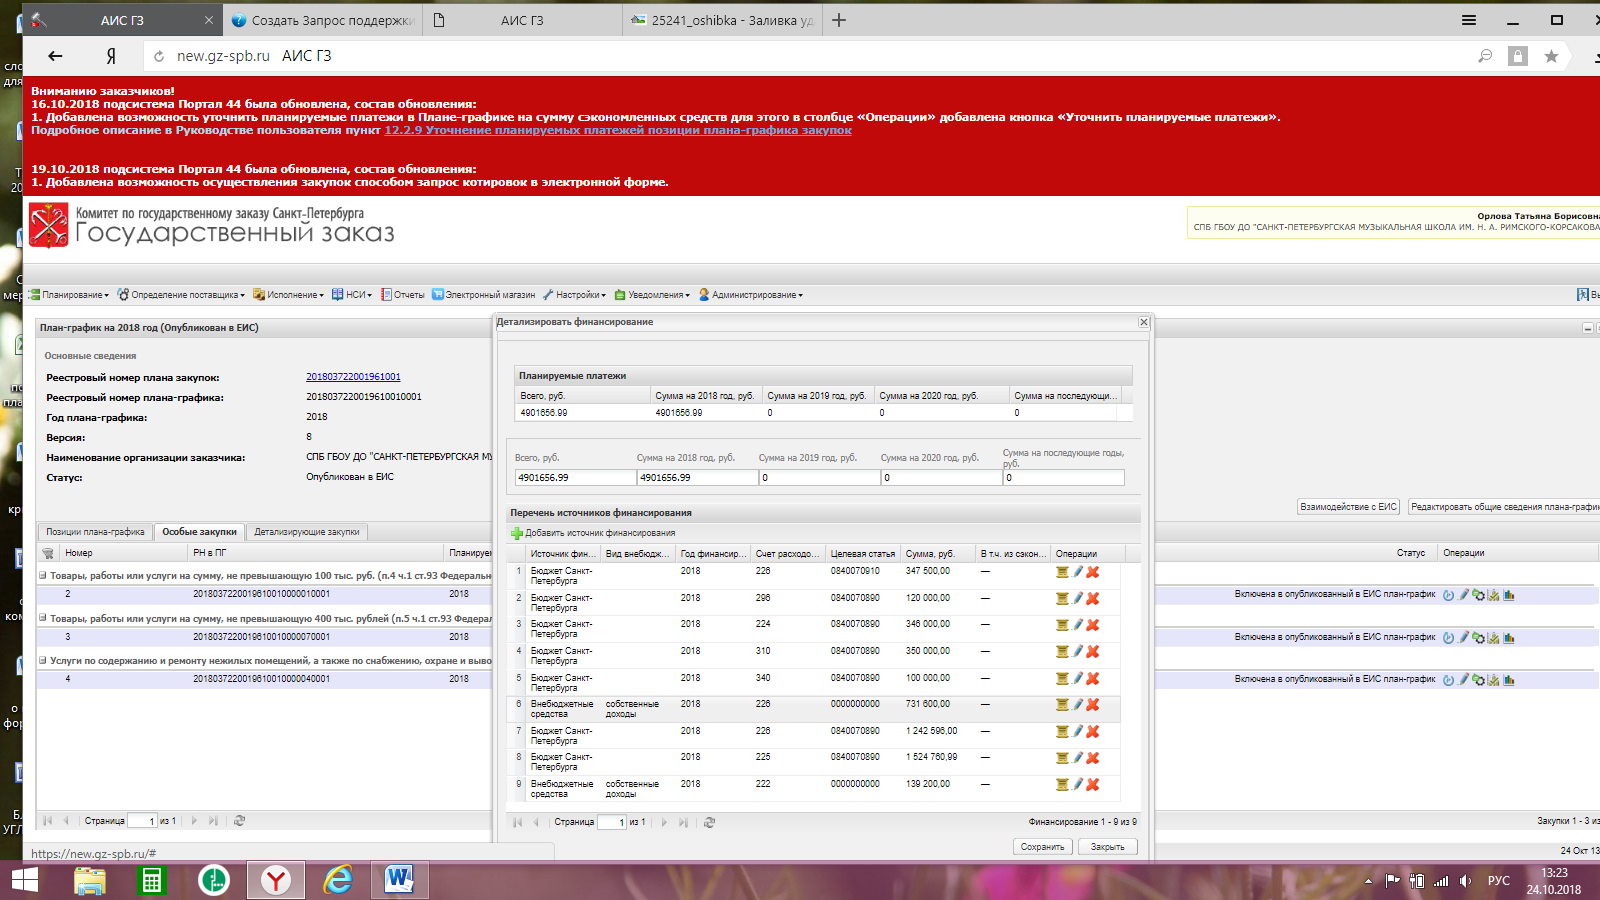Open bar chart icon for purchase position 2
1600x900 pixels.
[1509, 595]
